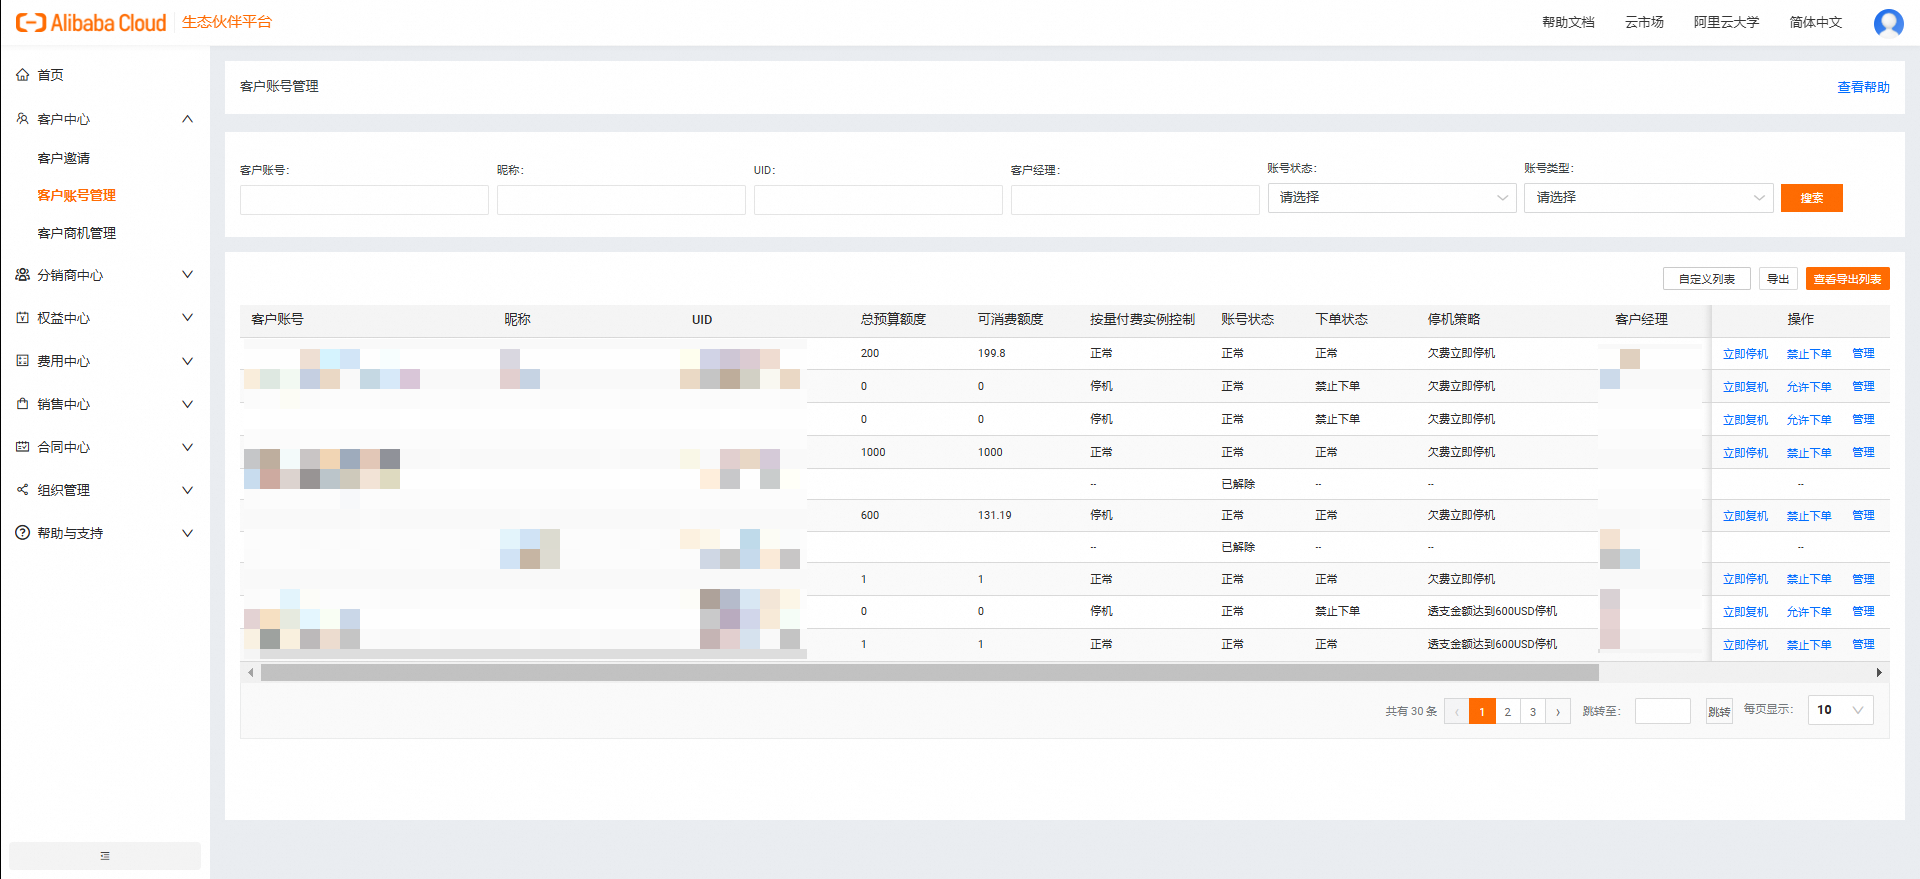Click the horizontal table scrollbar thumb
Image resolution: width=1920 pixels, height=879 pixels.
tap(929, 673)
